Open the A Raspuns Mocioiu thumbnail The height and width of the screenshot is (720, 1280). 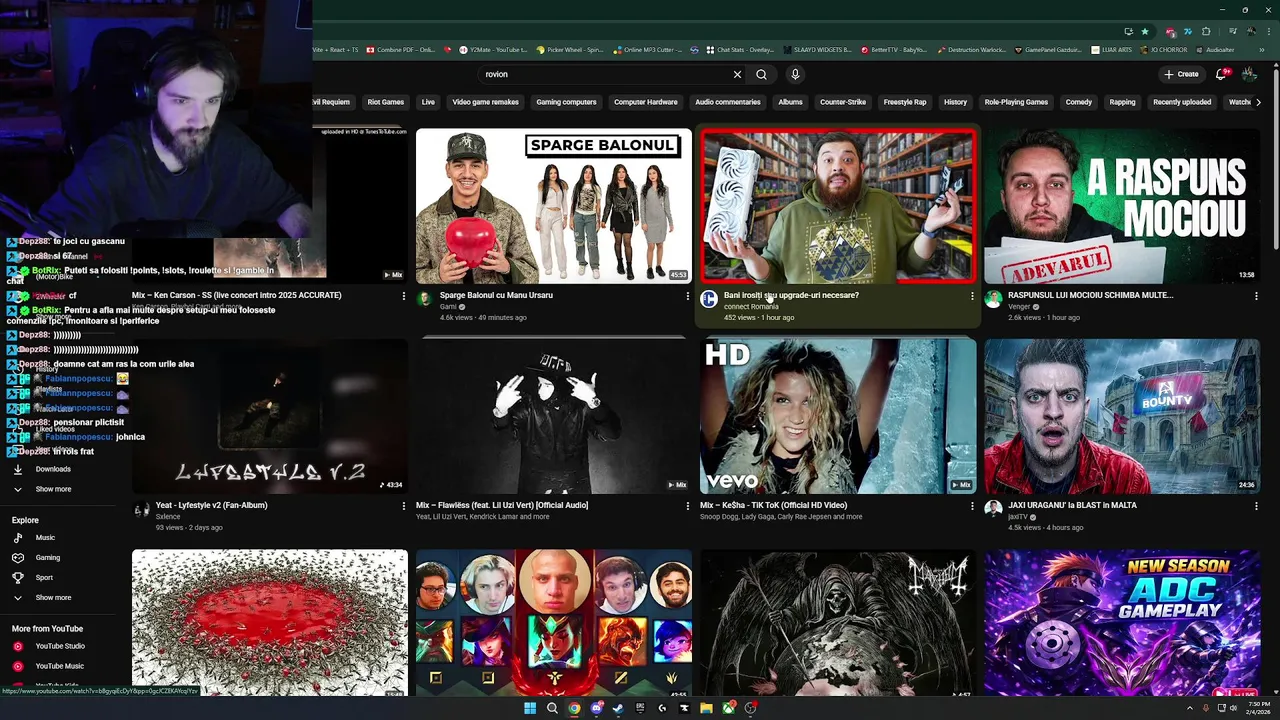click(x=1122, y=206)
